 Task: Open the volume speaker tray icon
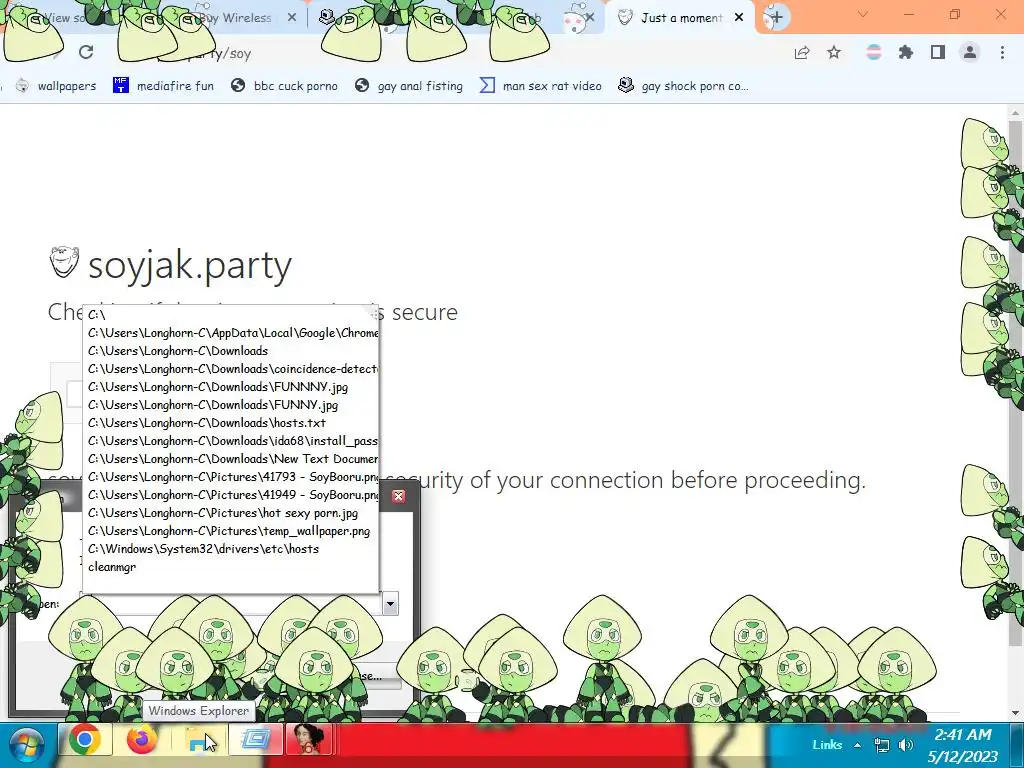[x=906, y=745]
